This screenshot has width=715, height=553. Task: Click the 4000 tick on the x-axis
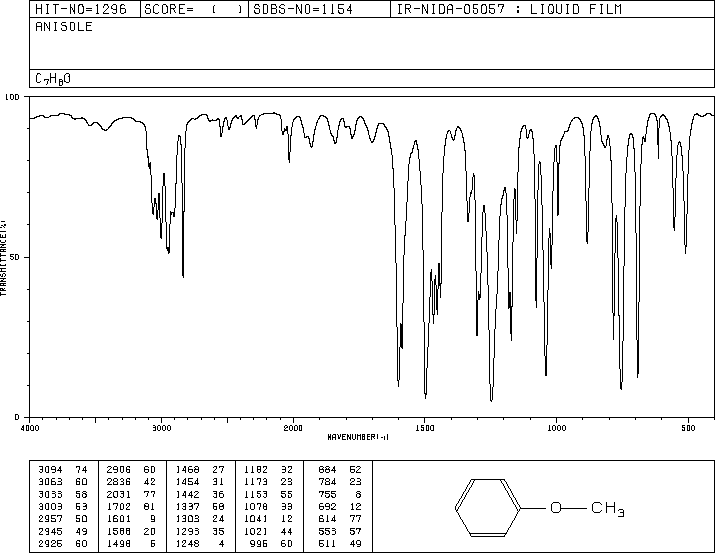[x=30, y=427]
